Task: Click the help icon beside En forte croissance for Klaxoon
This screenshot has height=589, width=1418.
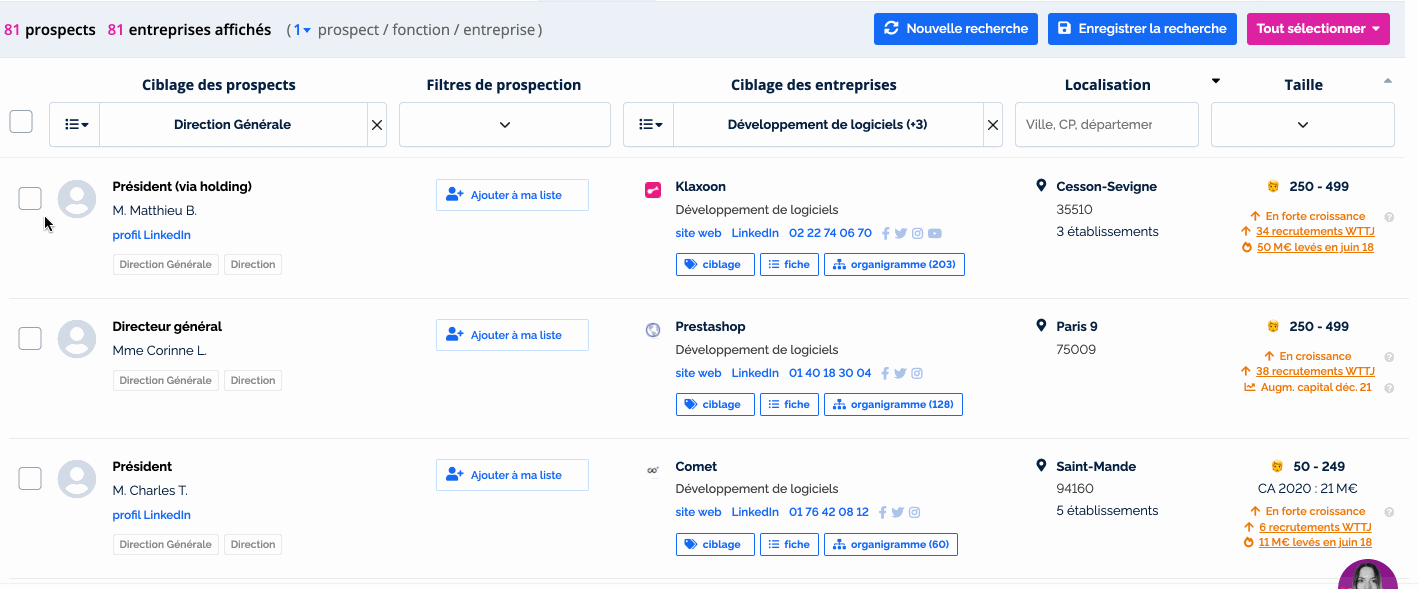Action: tap(1389, 217)
